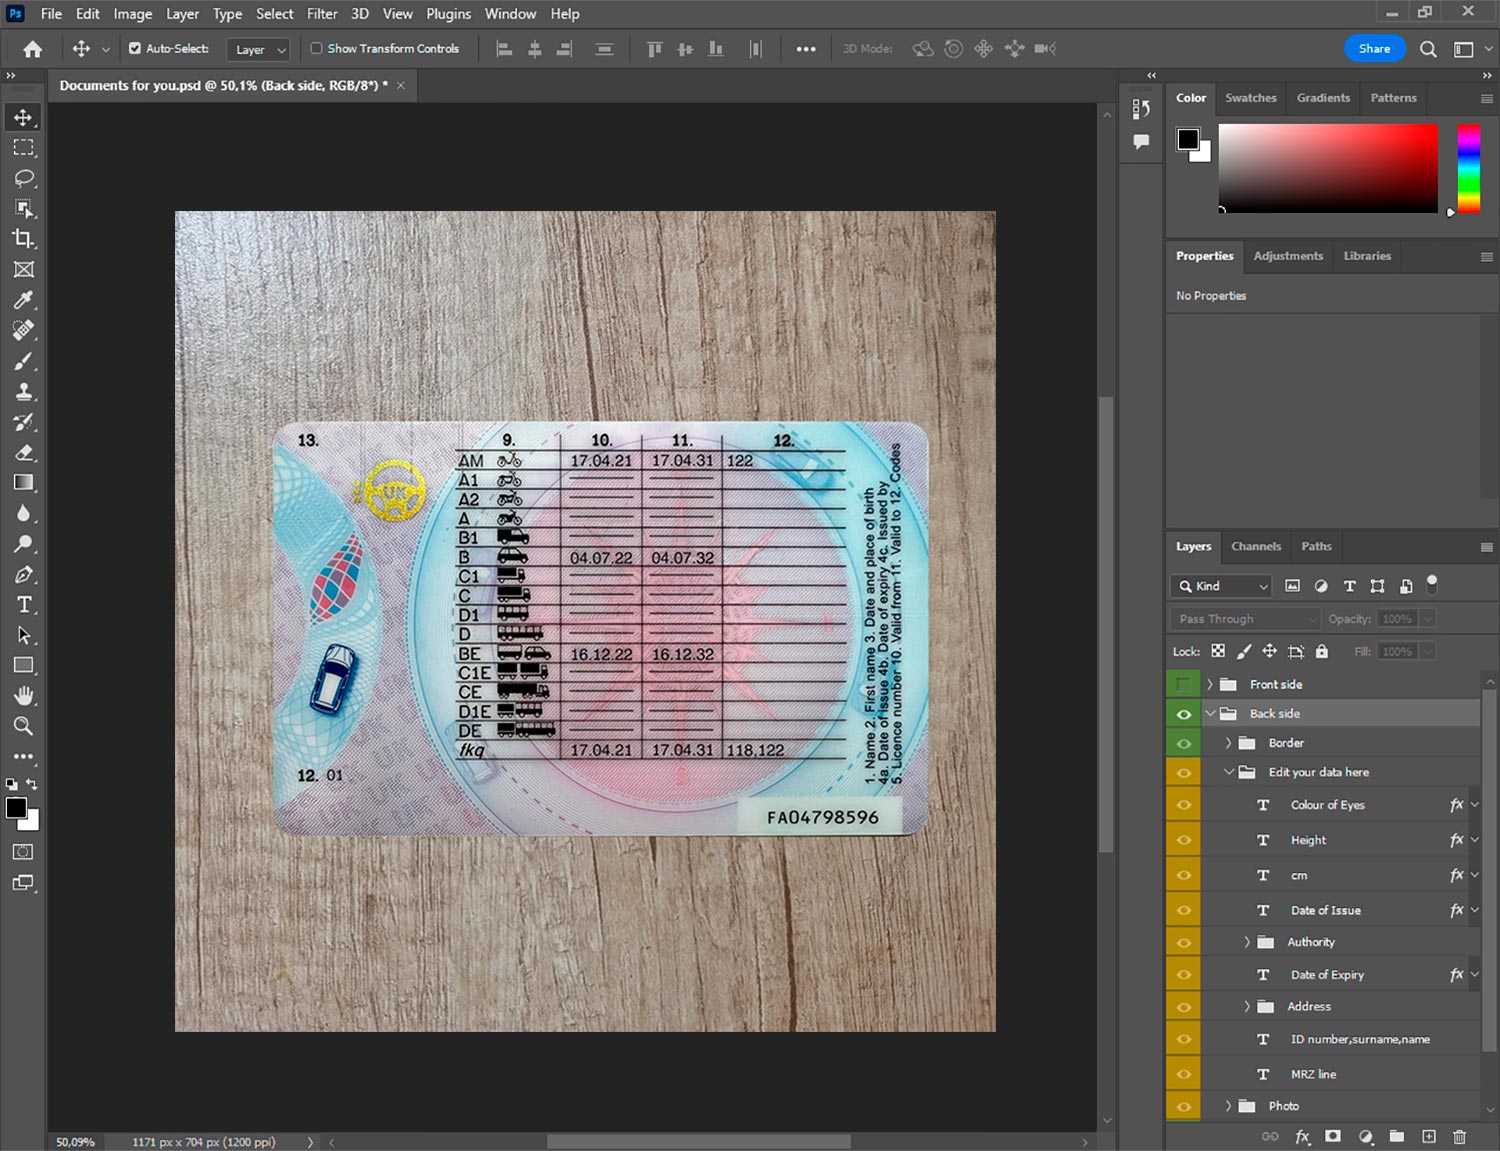Open the Auto-Select Layer dropdown
The width and height of the screenshot is (1500, 1151).
258,49
